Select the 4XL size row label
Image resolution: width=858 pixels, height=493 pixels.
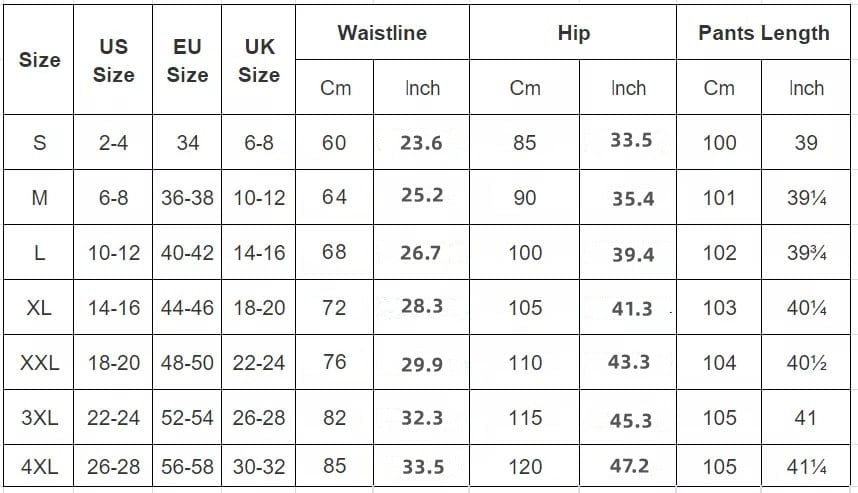click(39, 467)
